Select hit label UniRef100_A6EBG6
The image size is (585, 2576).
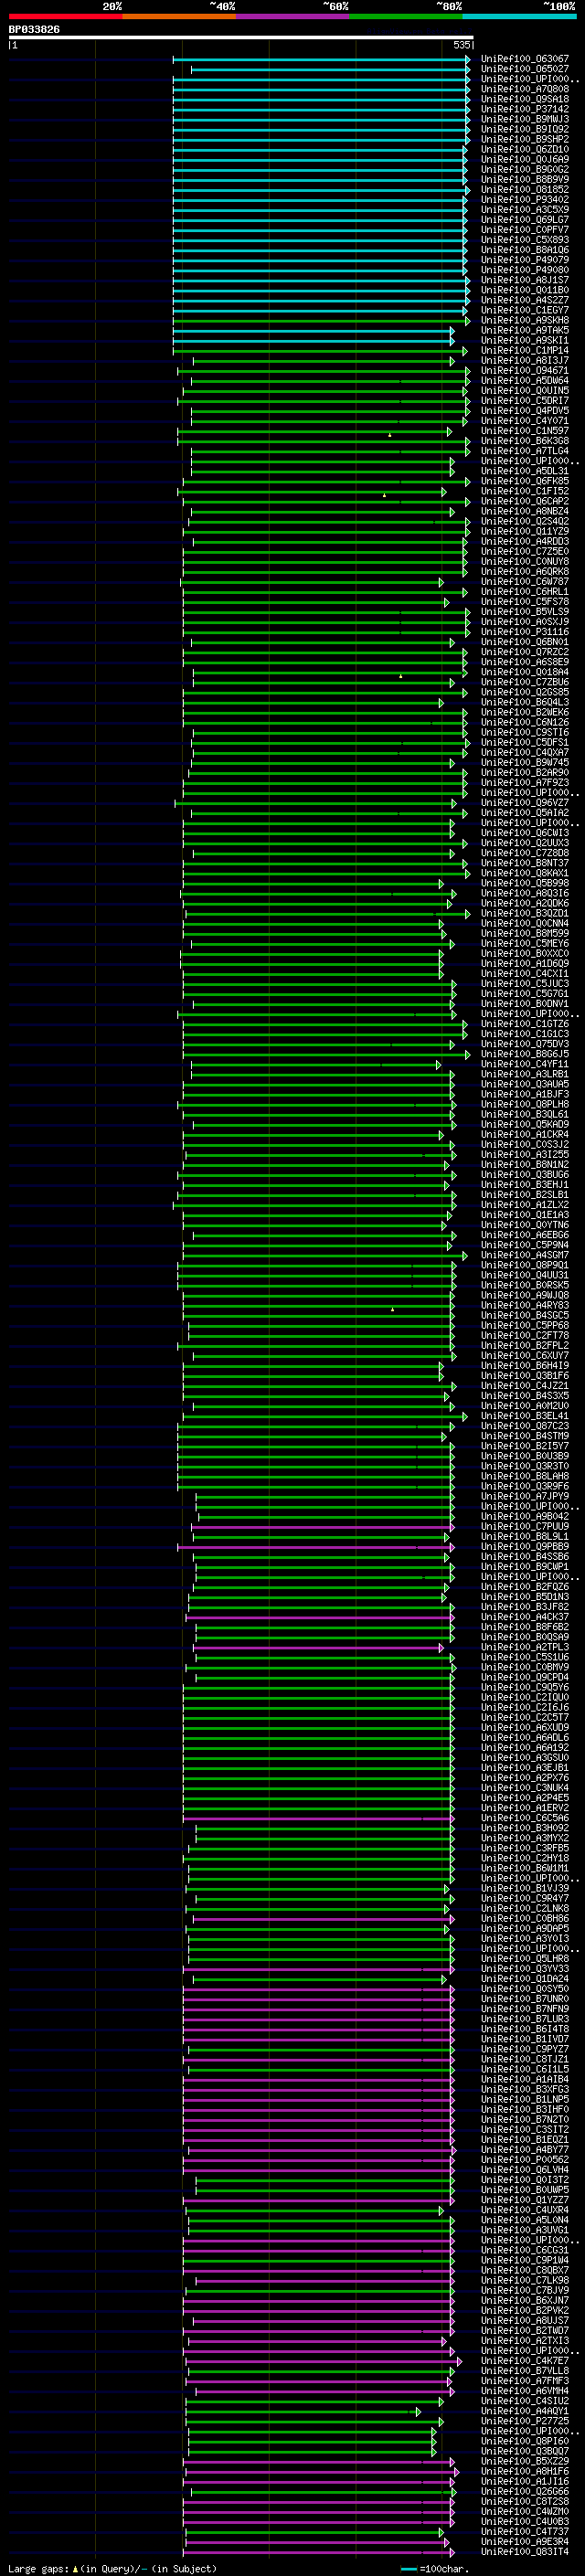pos(525,1235)
